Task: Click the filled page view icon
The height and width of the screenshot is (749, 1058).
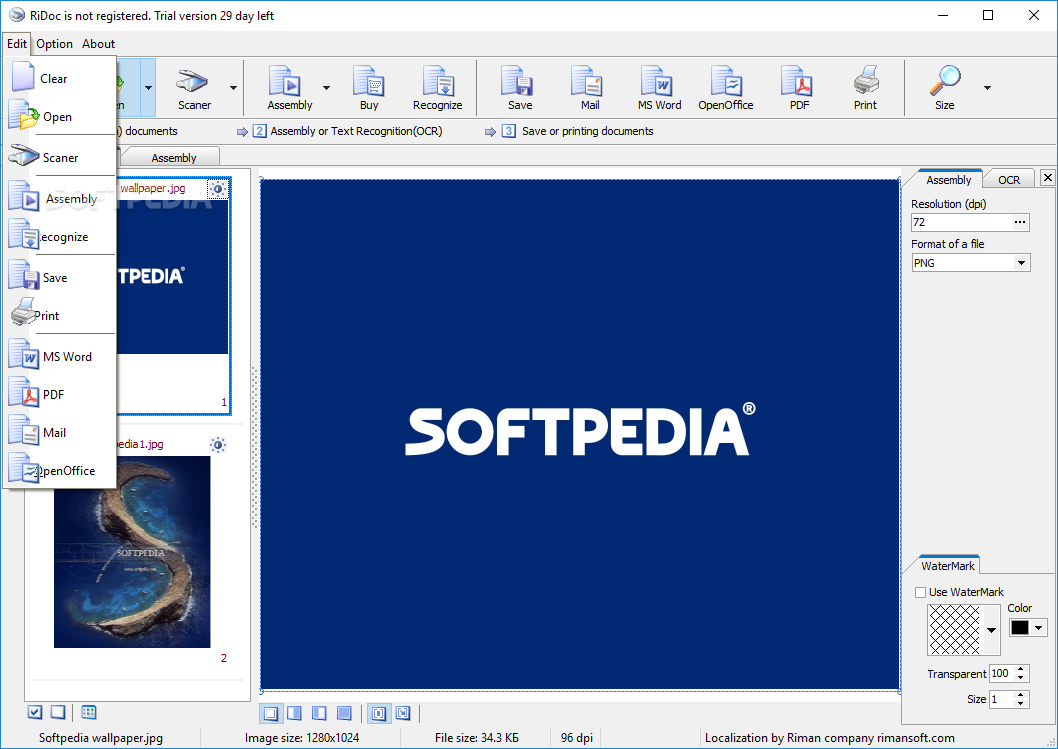Action: point(344,713)
